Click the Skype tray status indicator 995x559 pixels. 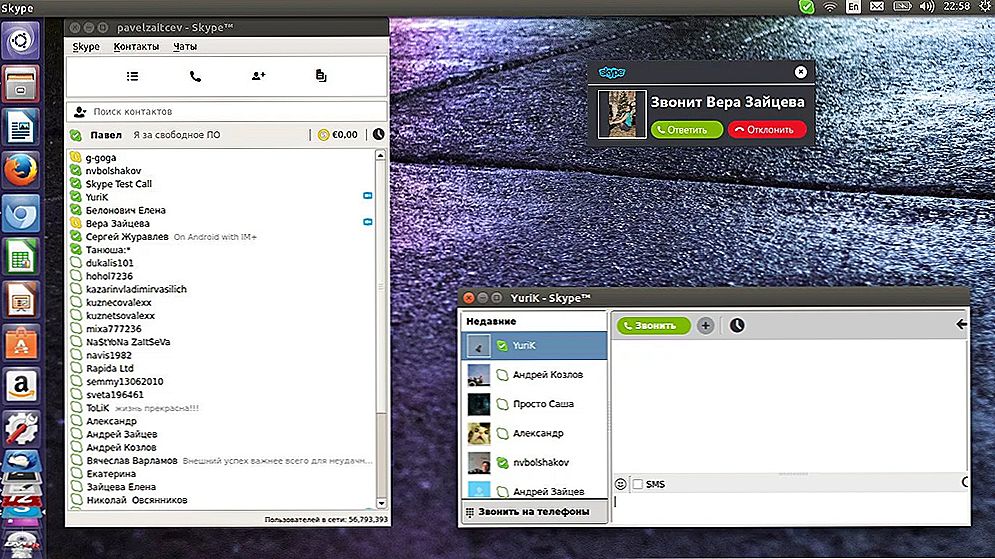[807, 7]
